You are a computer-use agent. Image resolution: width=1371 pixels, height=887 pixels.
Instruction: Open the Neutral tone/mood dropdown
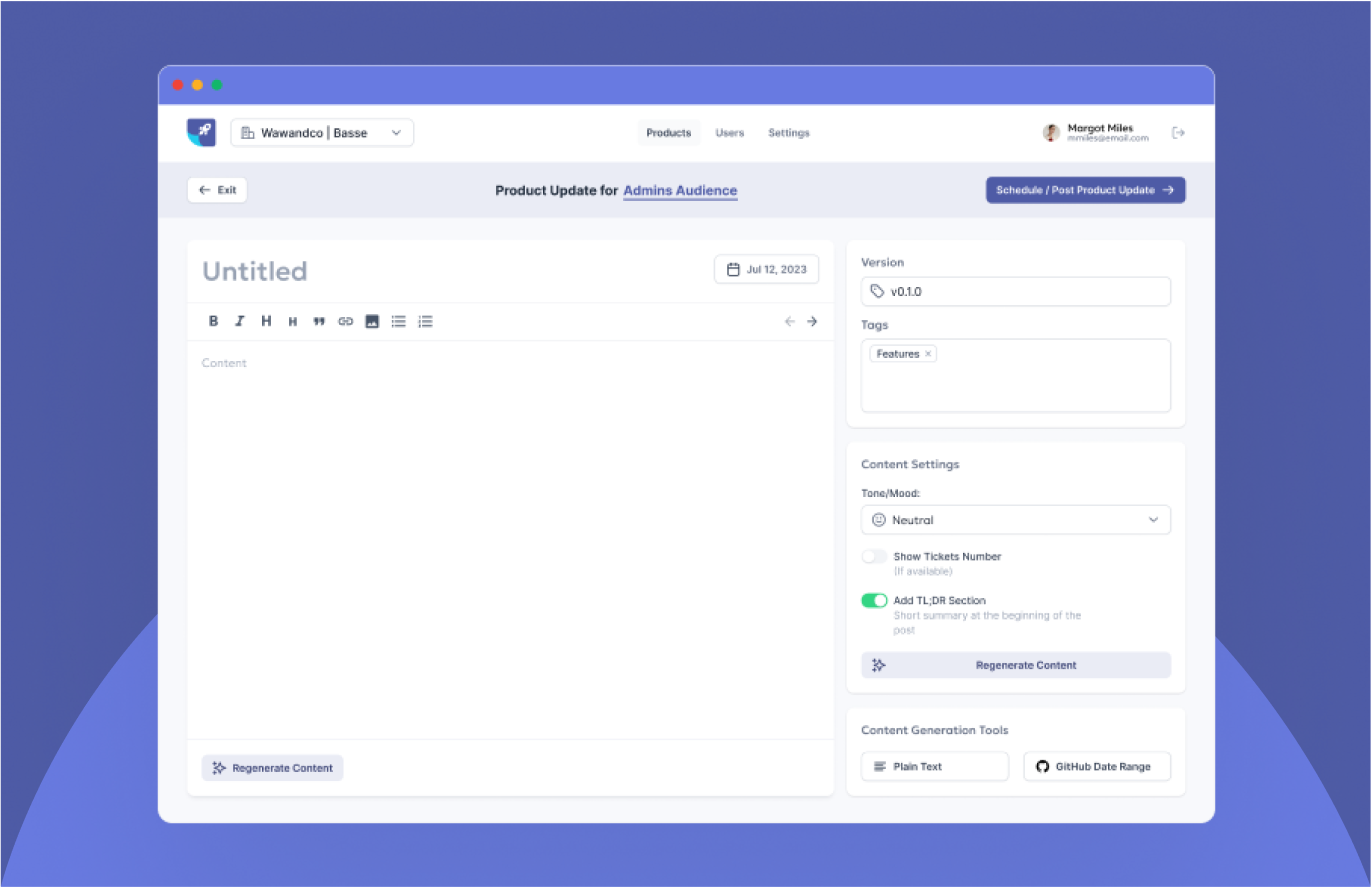tap(1015, 520)
